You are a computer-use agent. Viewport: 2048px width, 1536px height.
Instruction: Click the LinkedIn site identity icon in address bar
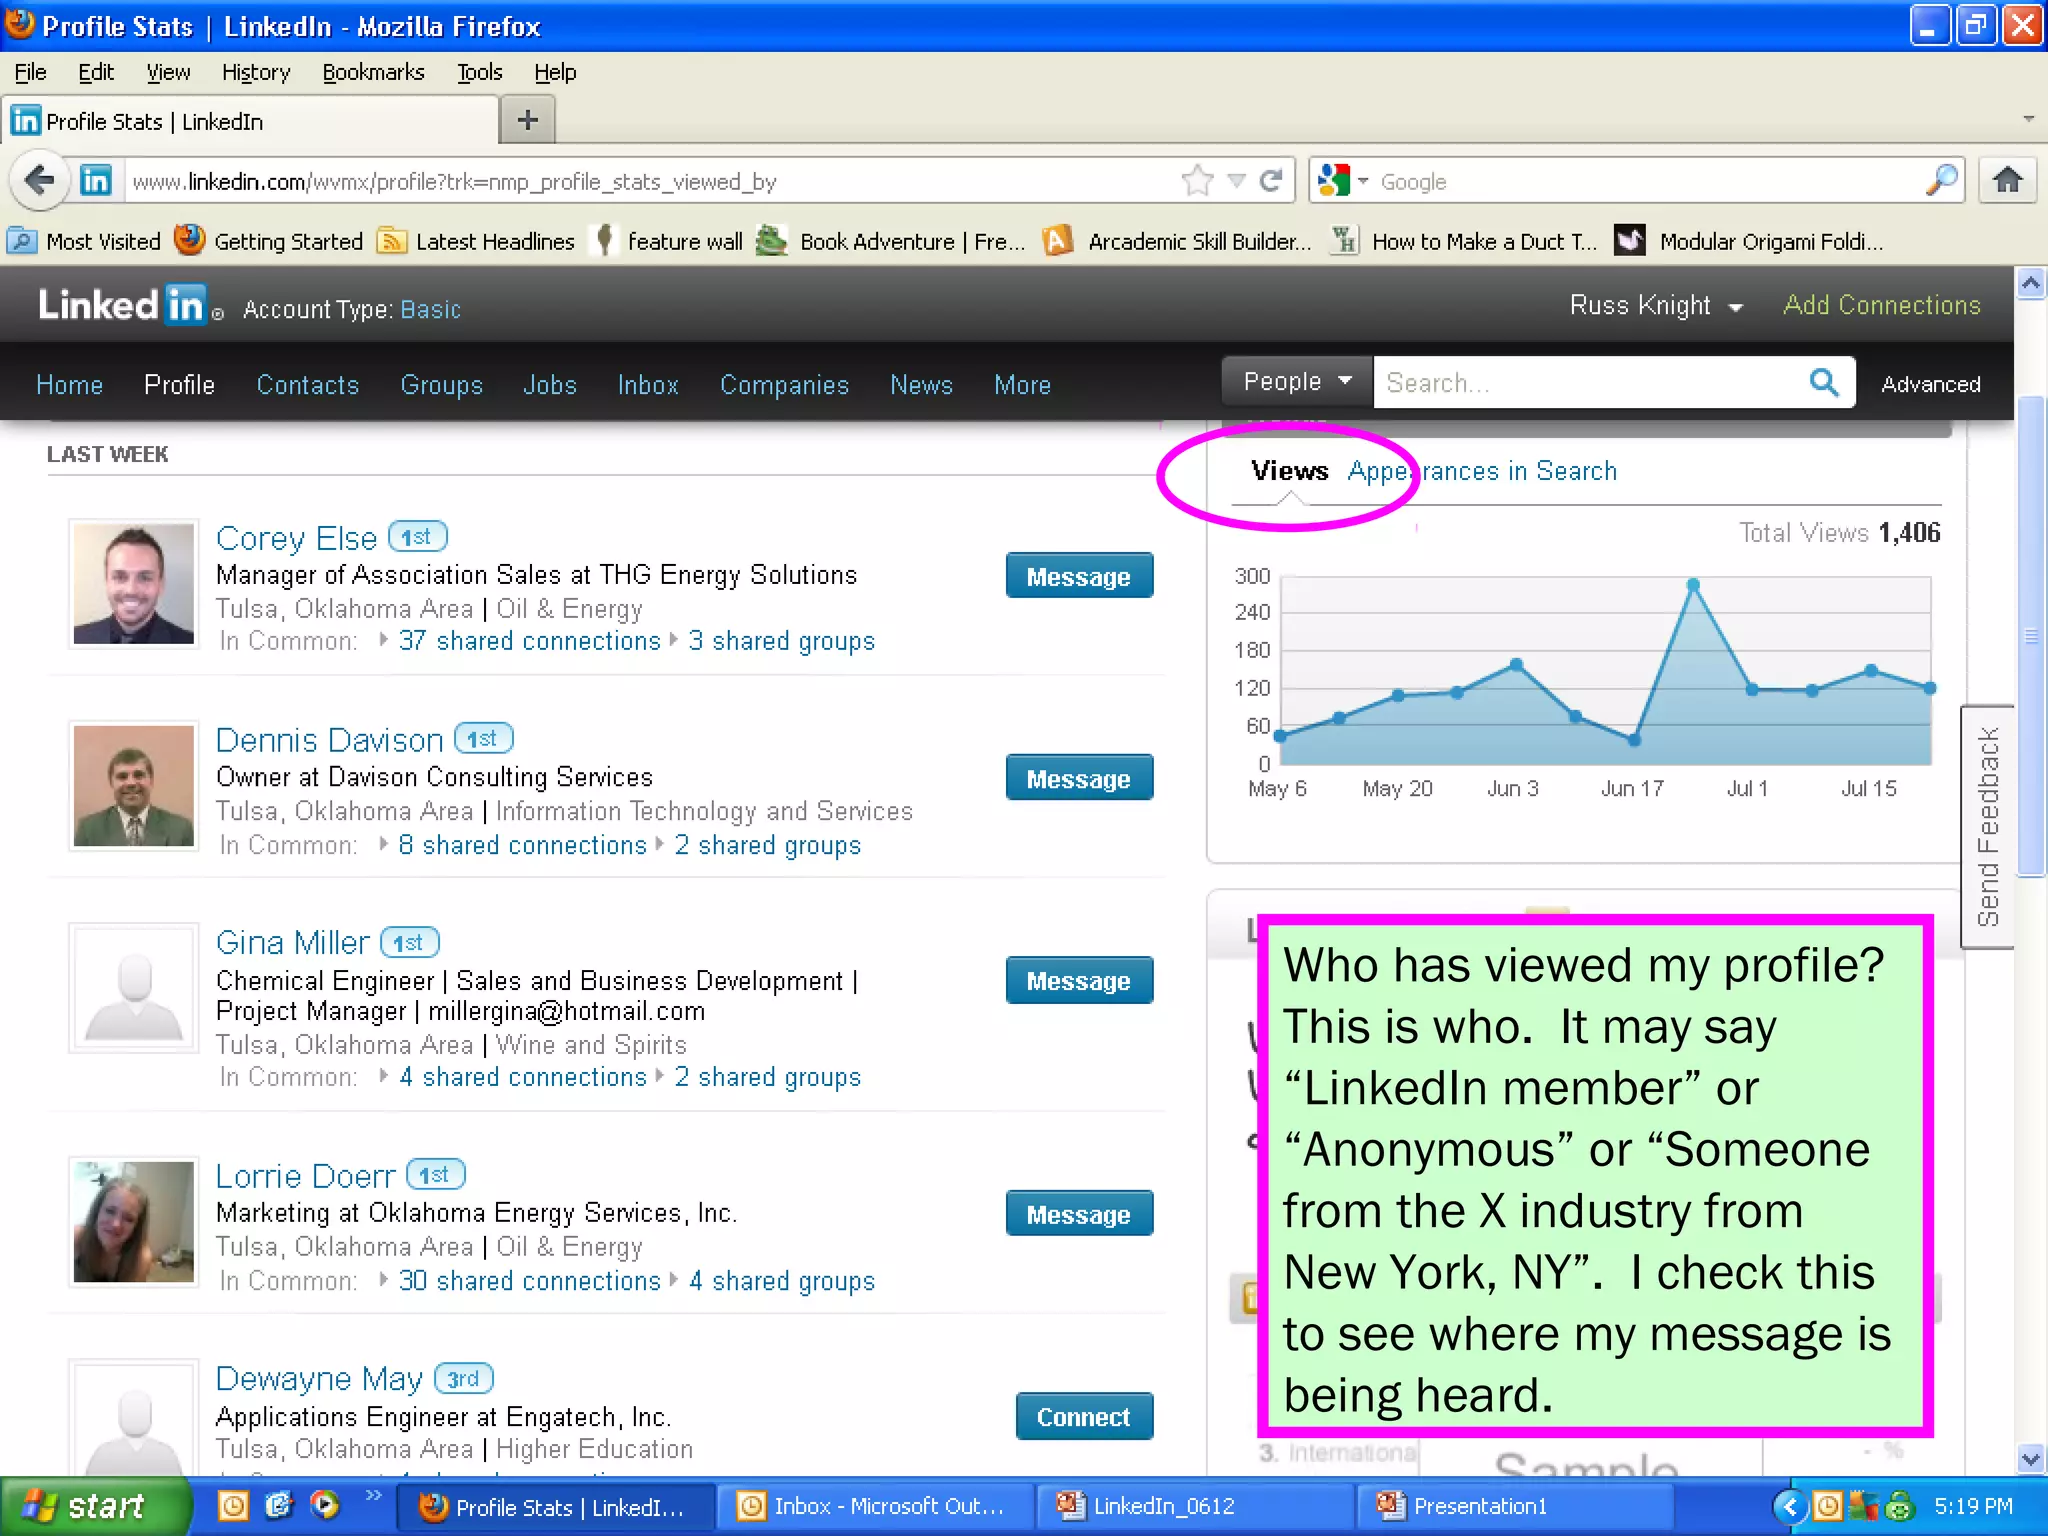[x=96, y=181]
